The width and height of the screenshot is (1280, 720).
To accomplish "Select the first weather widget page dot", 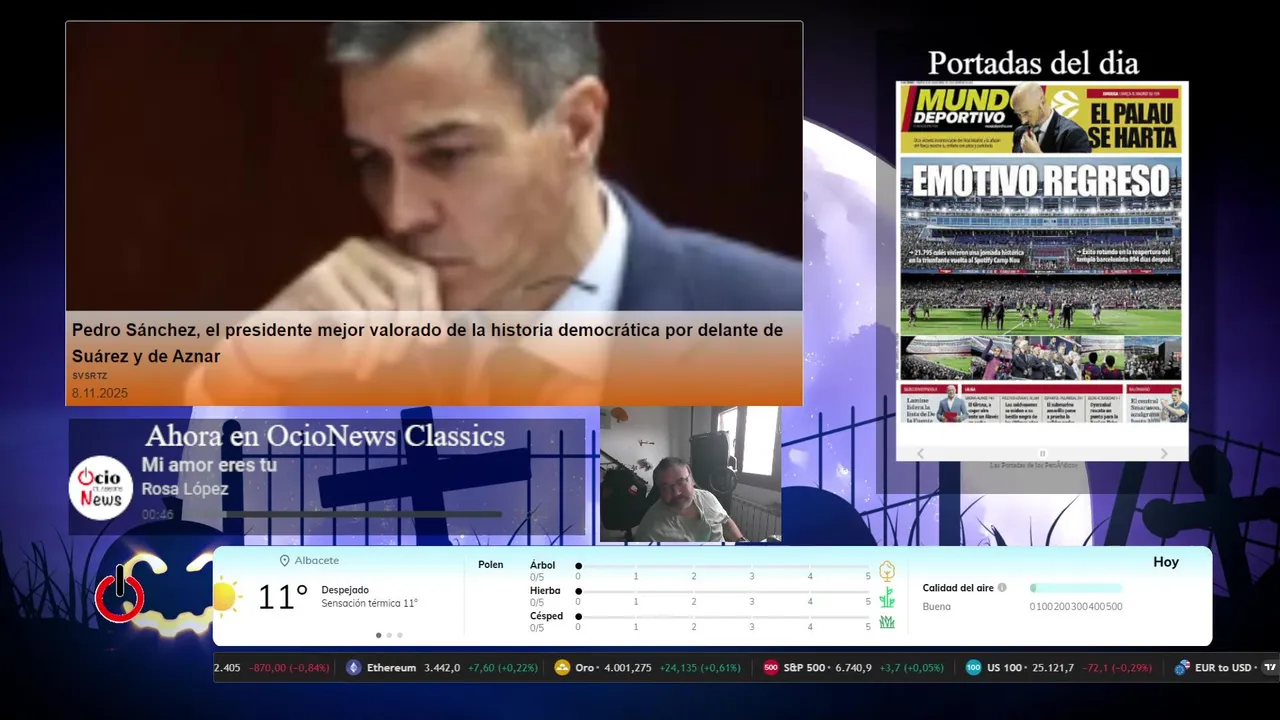I will 378,635.
